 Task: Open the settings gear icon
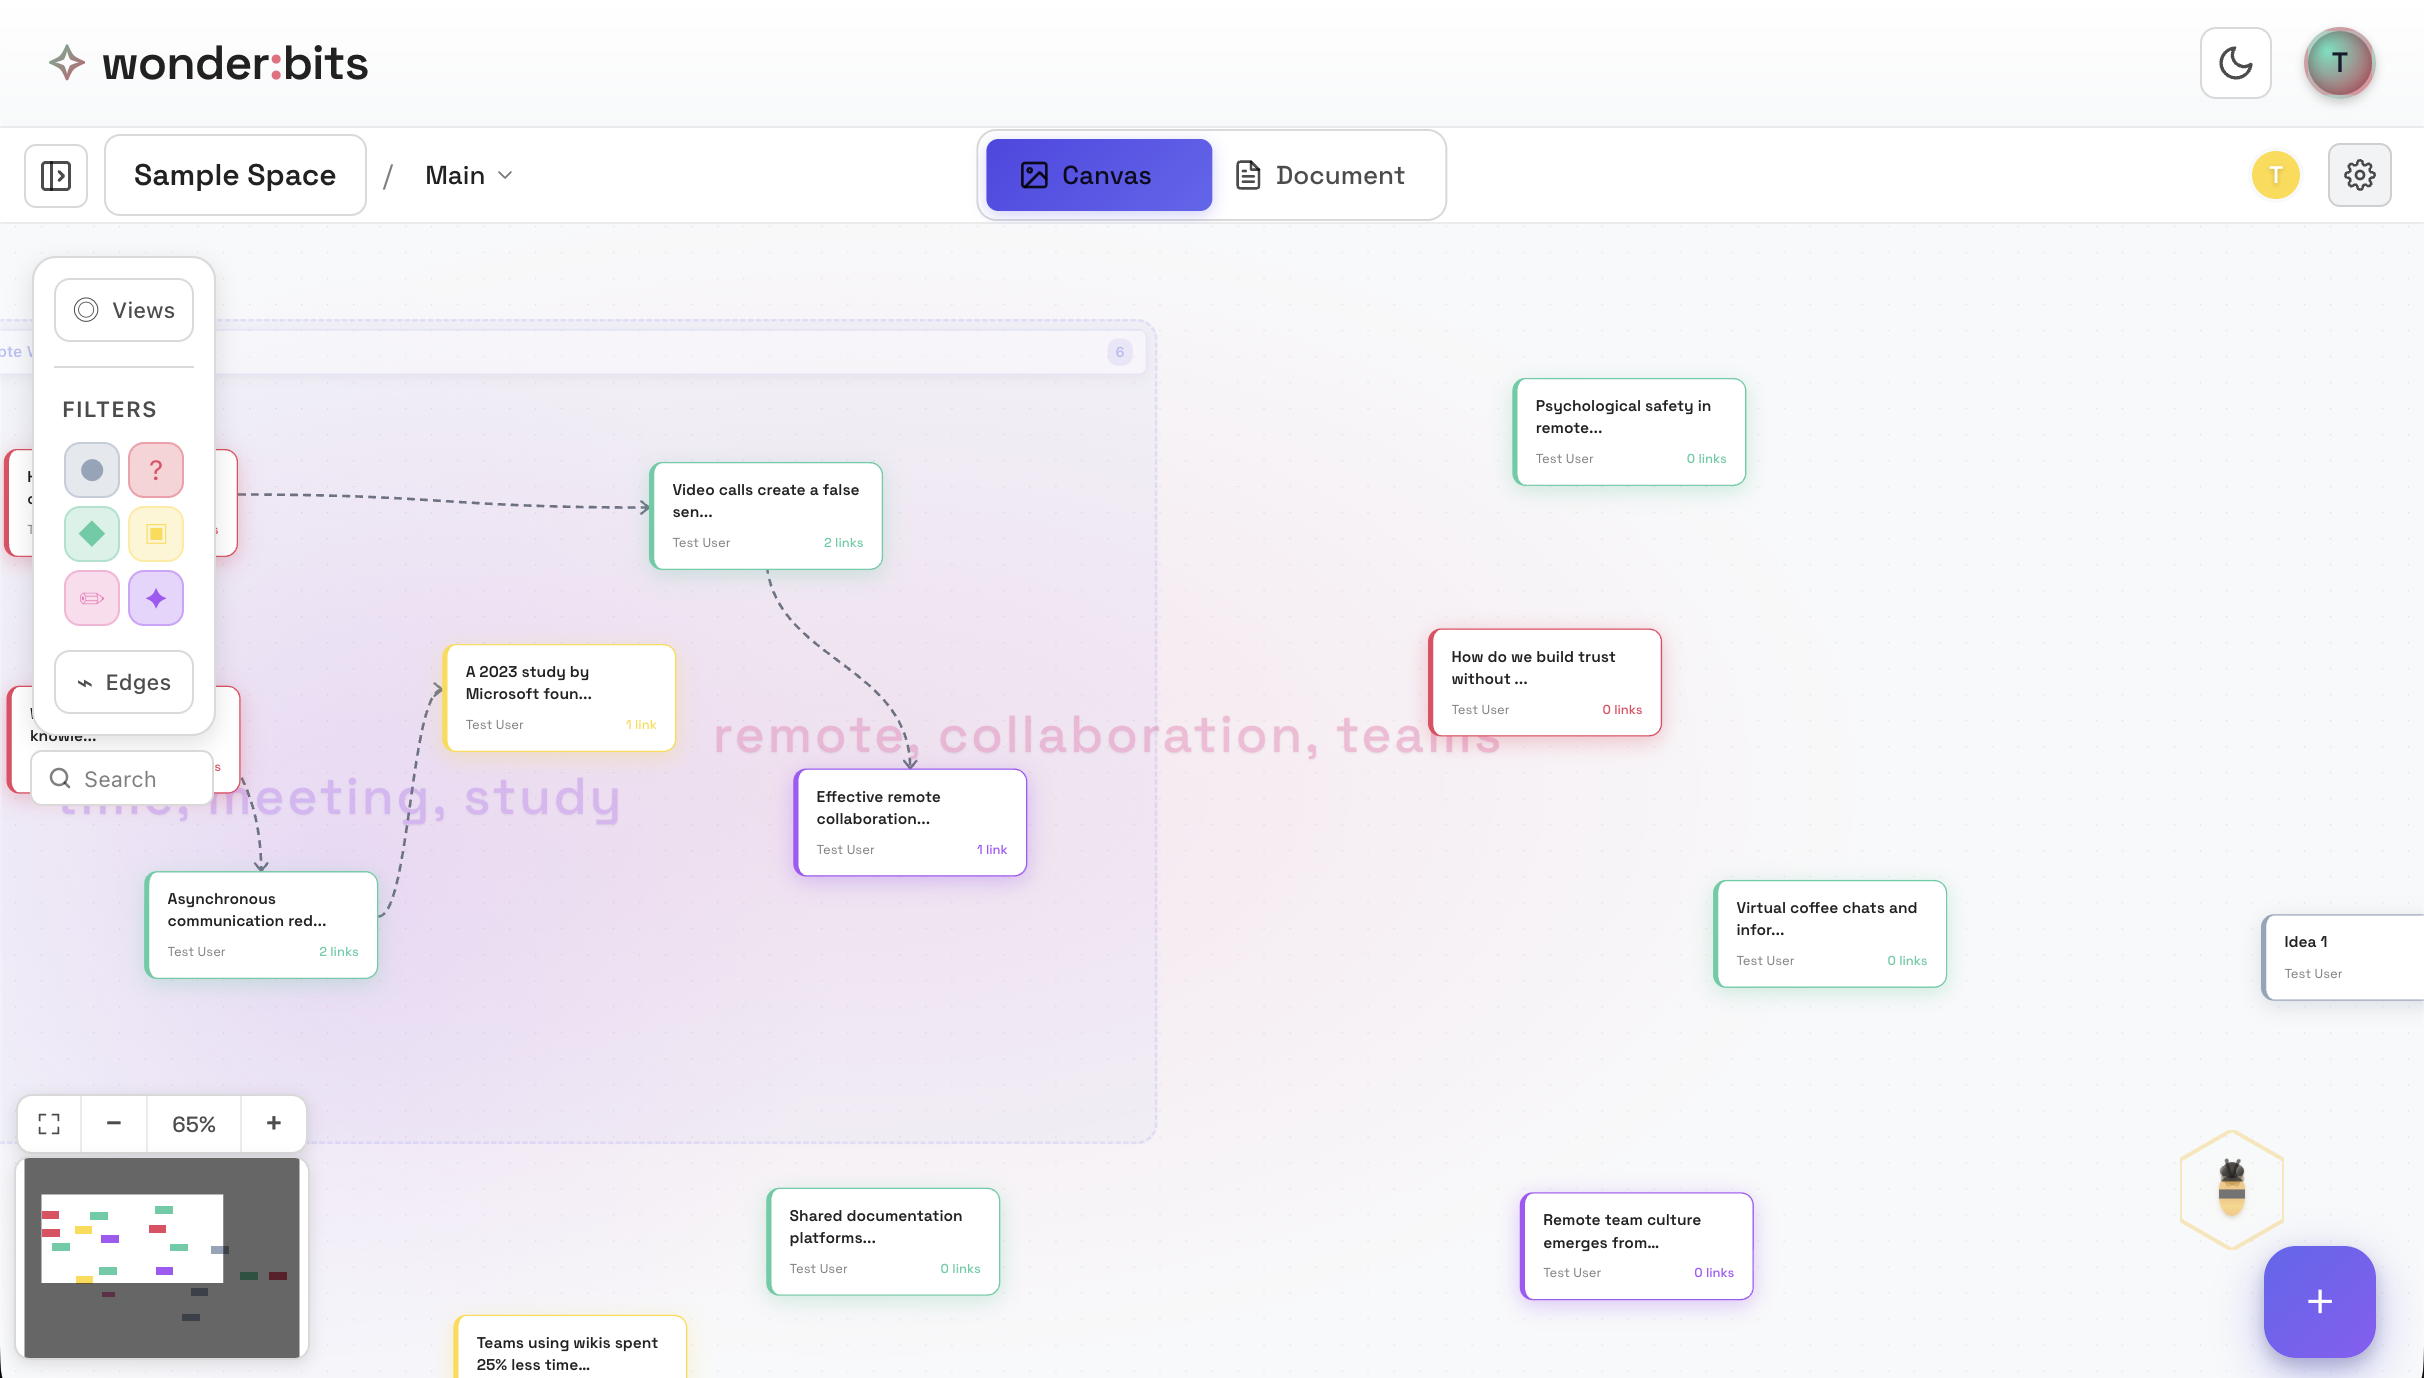(x=2359, y=175)
